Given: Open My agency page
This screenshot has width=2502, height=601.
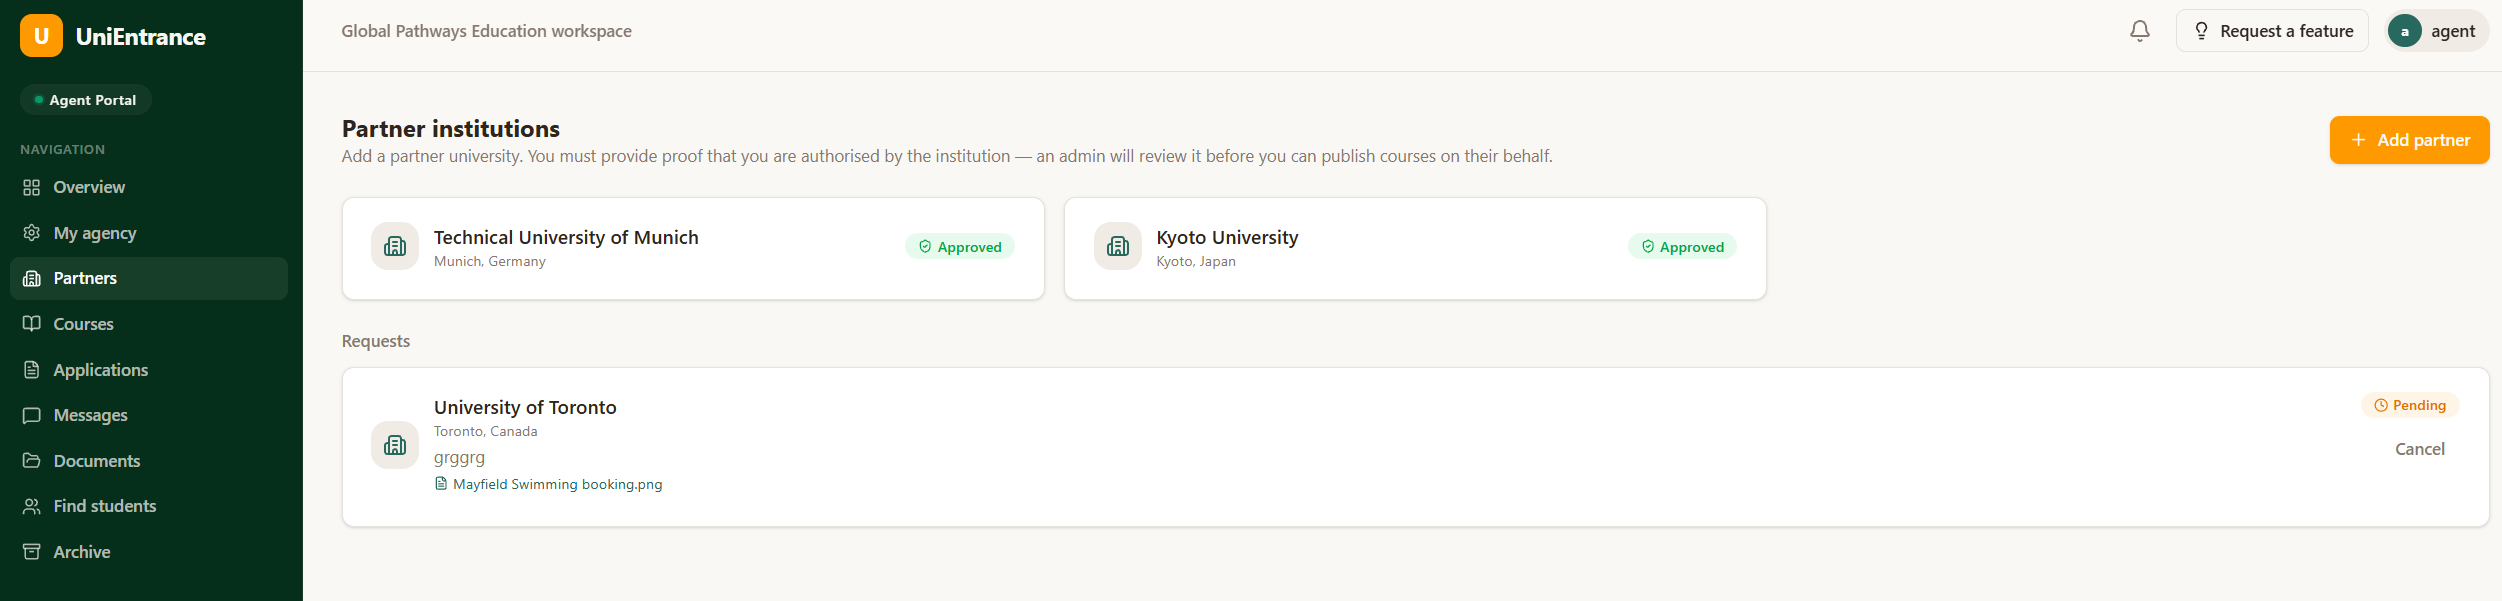Looking at the screenshot, I should click(149, 233).
